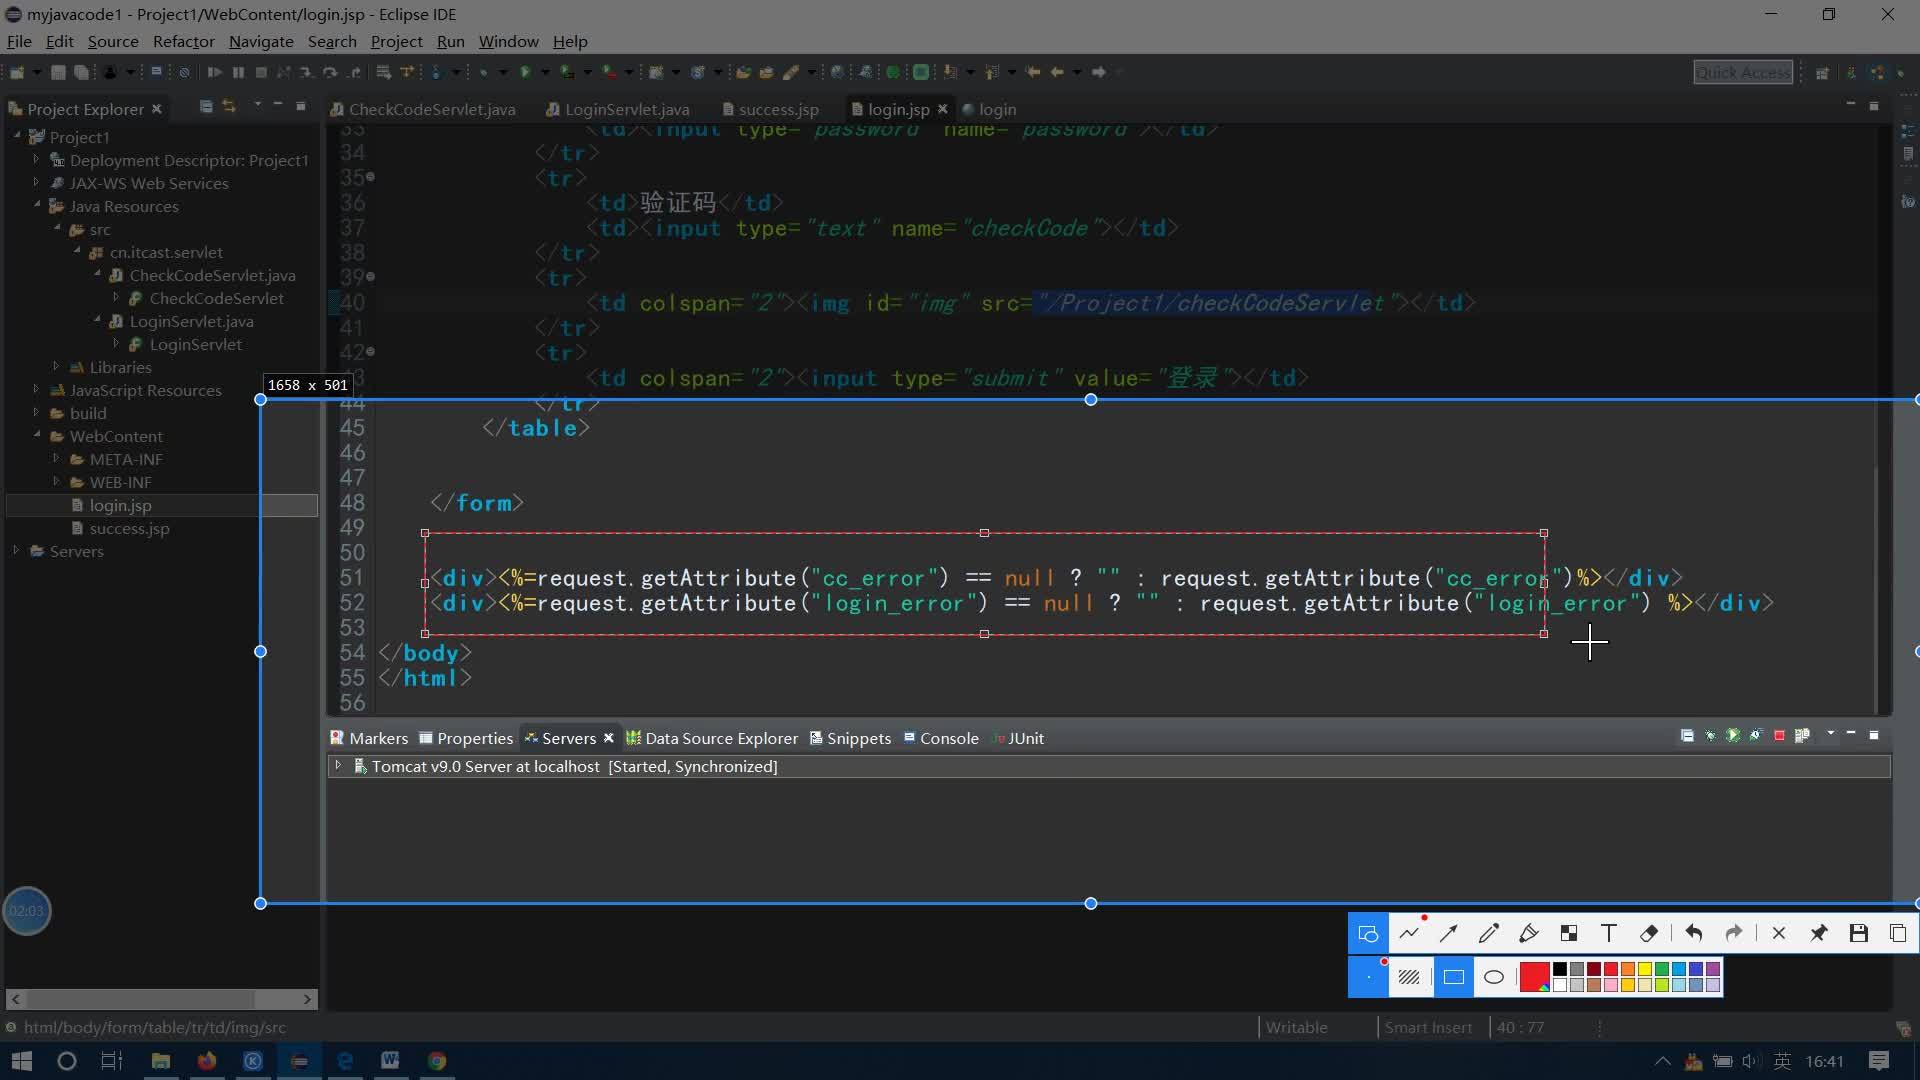Choose the ellipse shape option
Image resolution: width=1920 pixels, height=1080 pixels.
[1494, 977]
